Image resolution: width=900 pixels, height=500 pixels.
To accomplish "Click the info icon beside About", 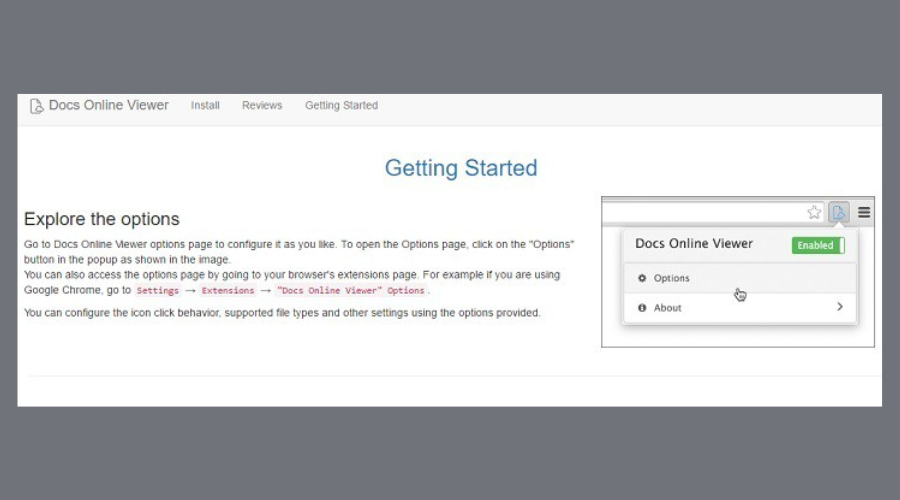I will (x=642, y=308).
